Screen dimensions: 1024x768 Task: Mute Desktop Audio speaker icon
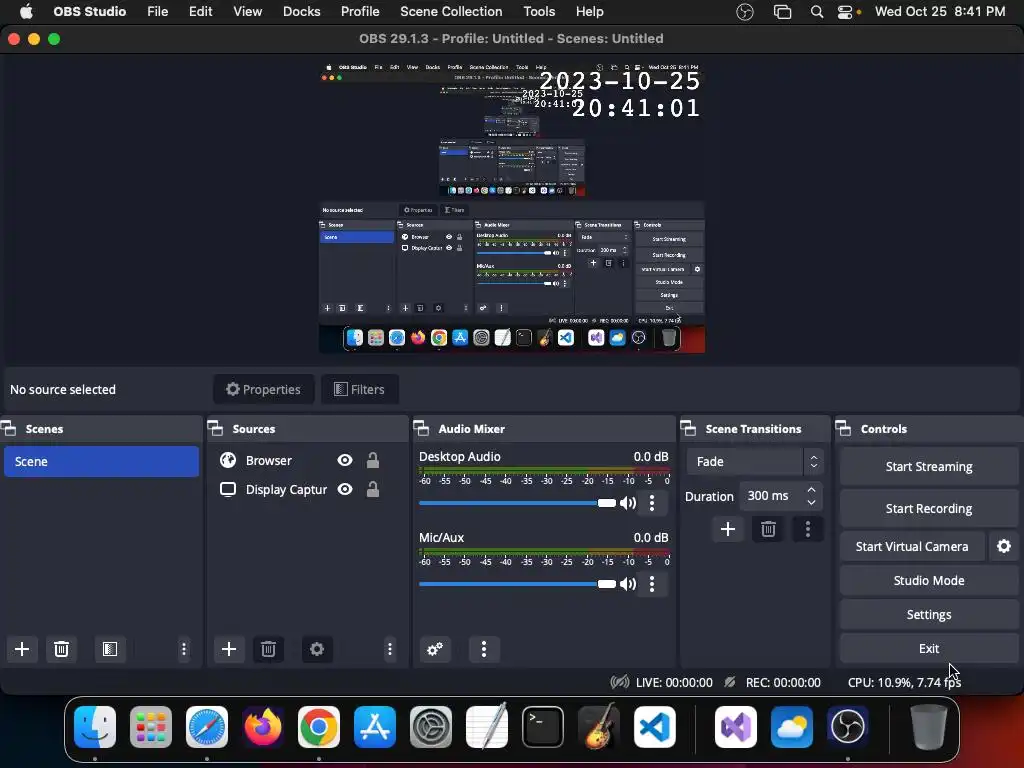point(628,503)
